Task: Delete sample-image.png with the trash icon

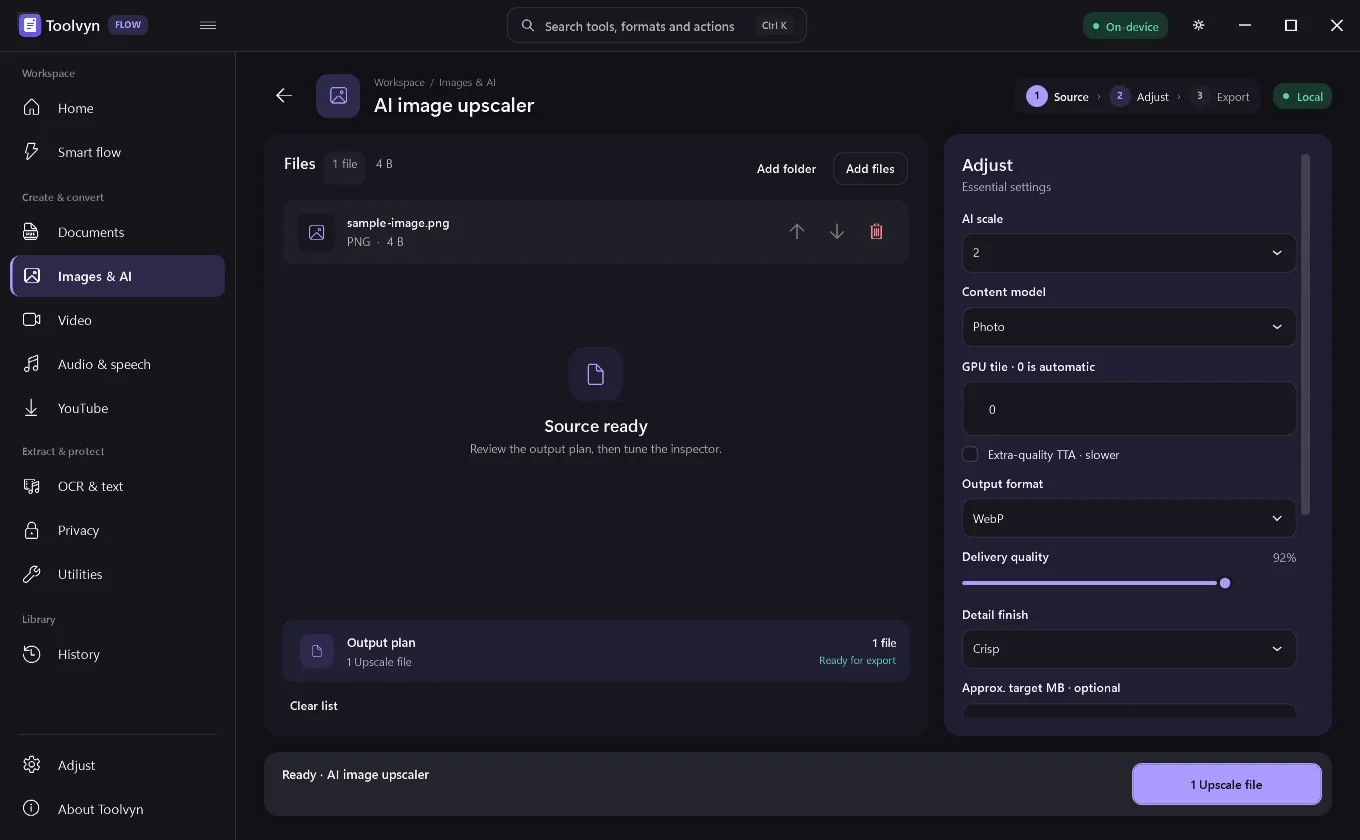Action: [876, 232]
